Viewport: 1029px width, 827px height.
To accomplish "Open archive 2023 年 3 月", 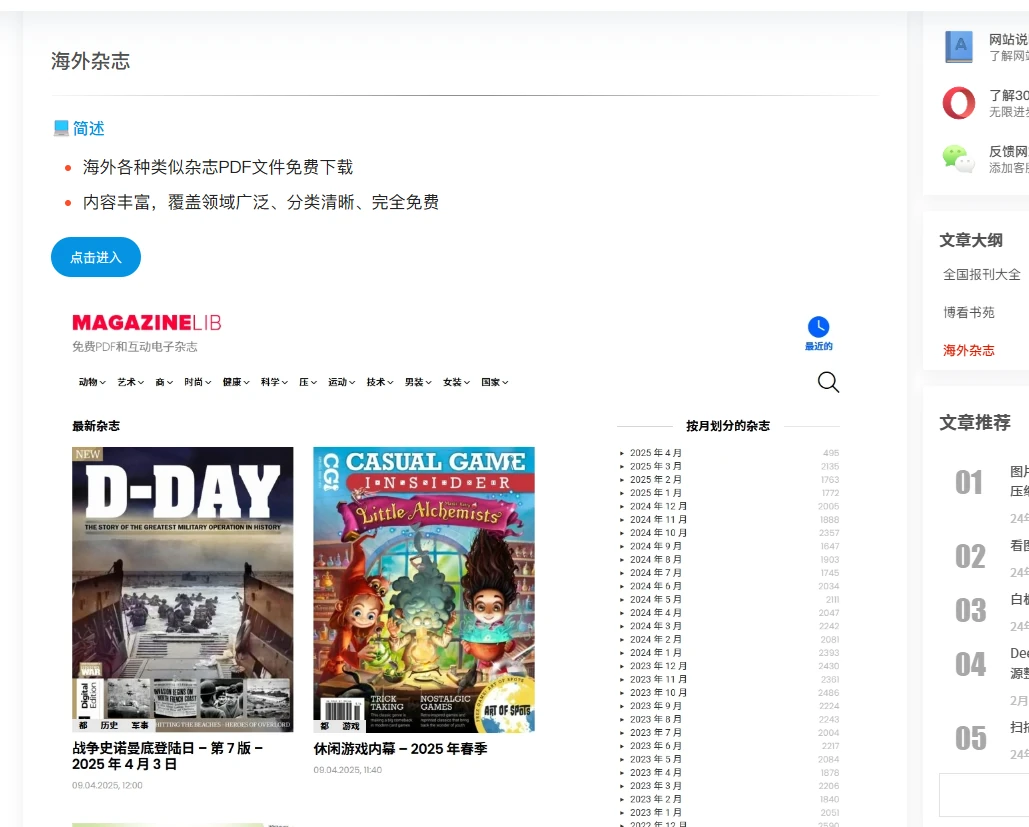I will (x=656, y=786).
